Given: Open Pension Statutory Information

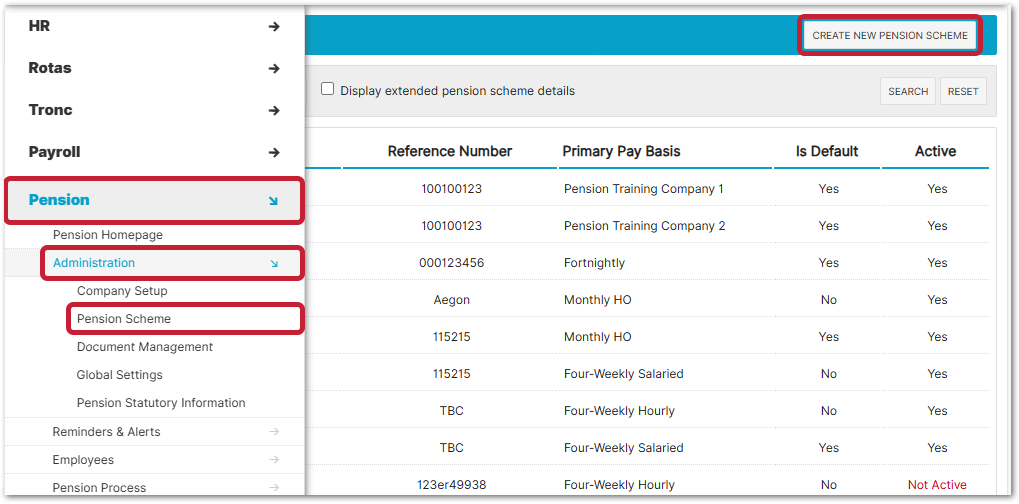Looking at the screenshot, I should click(161, 403).
